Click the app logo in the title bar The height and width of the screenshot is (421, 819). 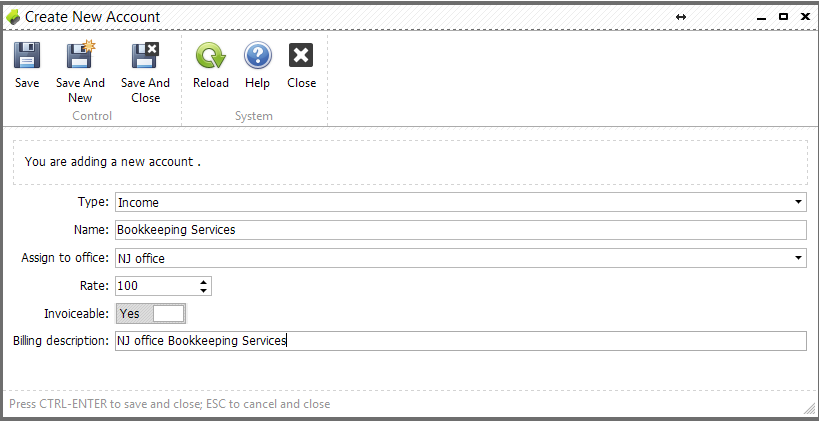tap(13, 17)
